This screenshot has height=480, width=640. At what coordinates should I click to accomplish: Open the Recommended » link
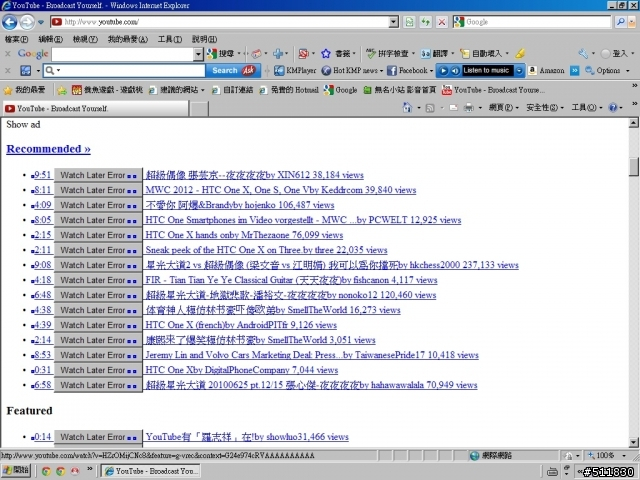point(49,149)
